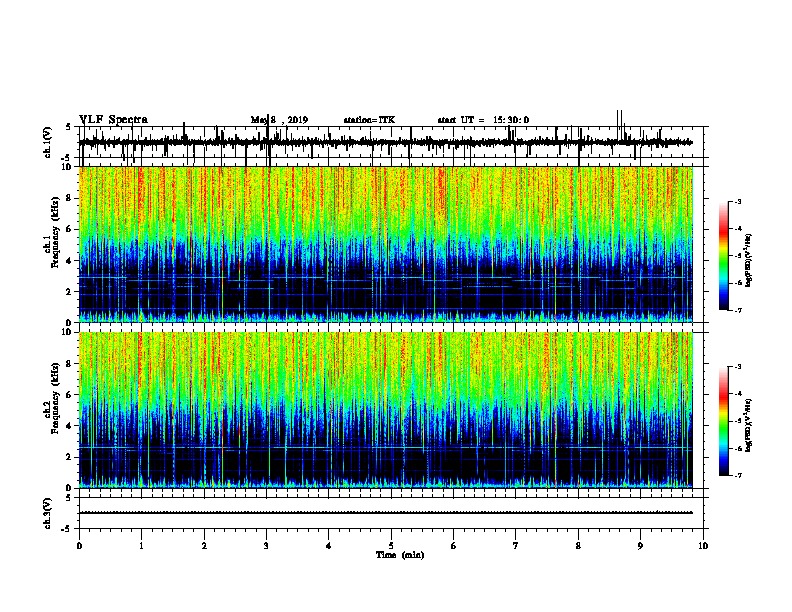This screenshot has height=612, width=792.
Task: Click the "ch.3(V)" axis label
Action: pyautogui.click(x=48, y=513)
